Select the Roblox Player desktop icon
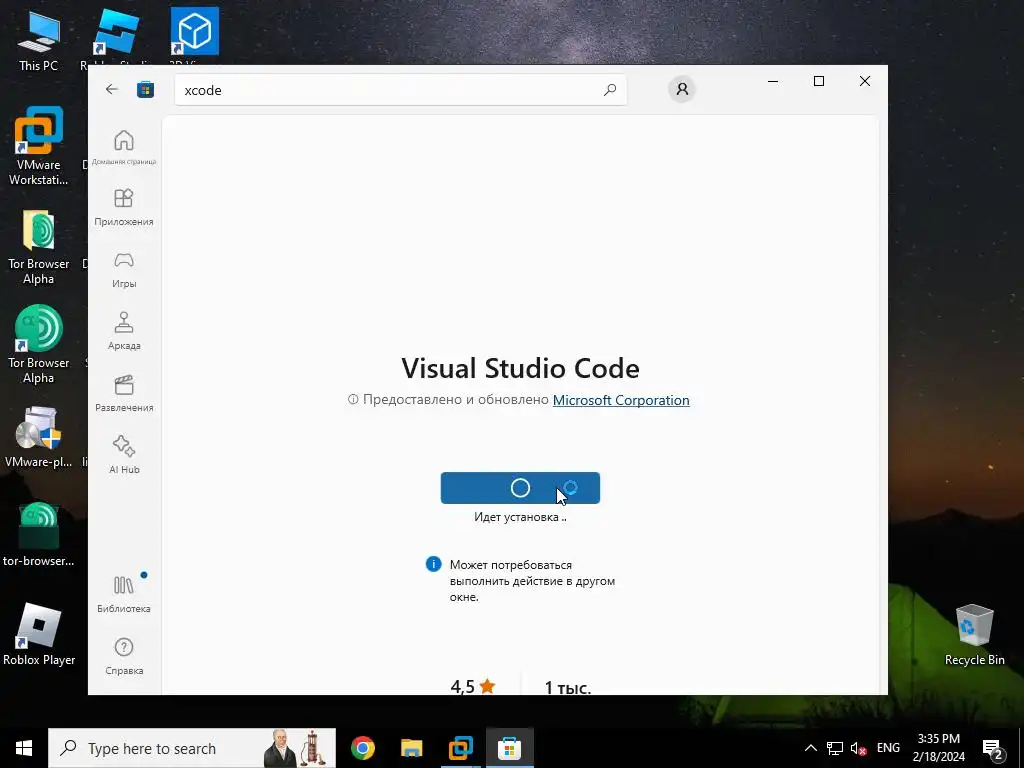Viewport: 1024px width, 768px height. 39,634
